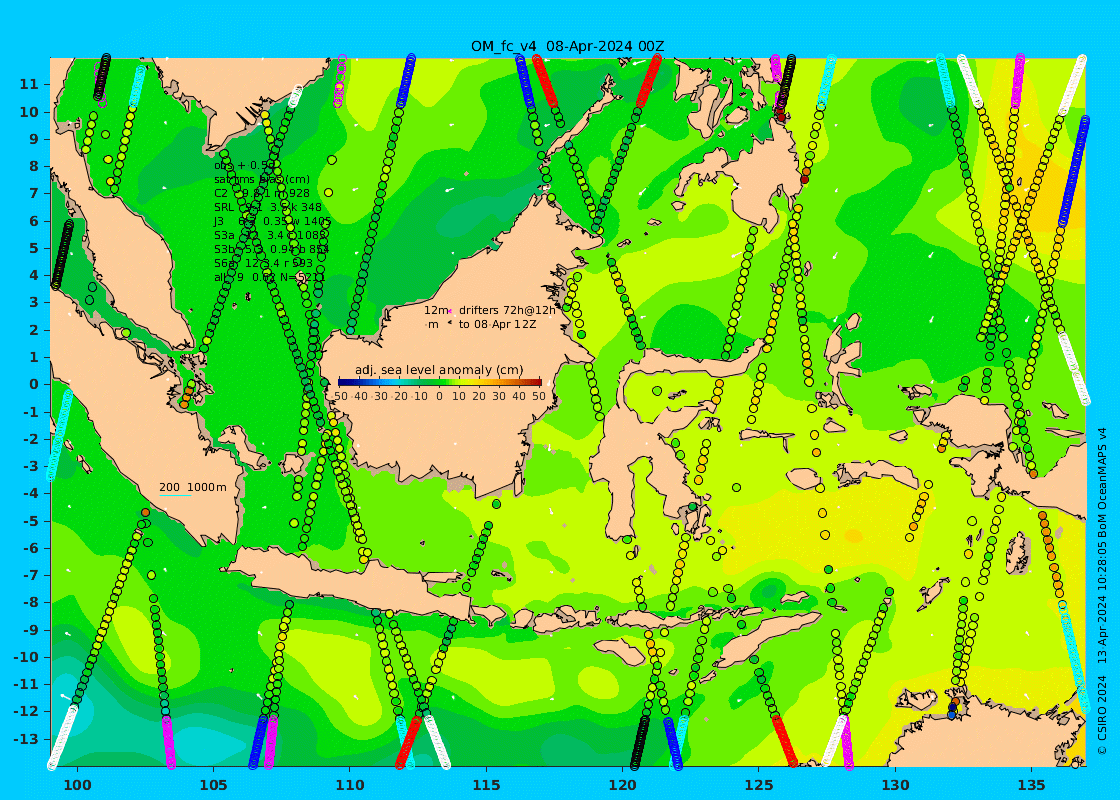Click latitude axis label -11
The image size is (1120, 800).
coord(26,684)
